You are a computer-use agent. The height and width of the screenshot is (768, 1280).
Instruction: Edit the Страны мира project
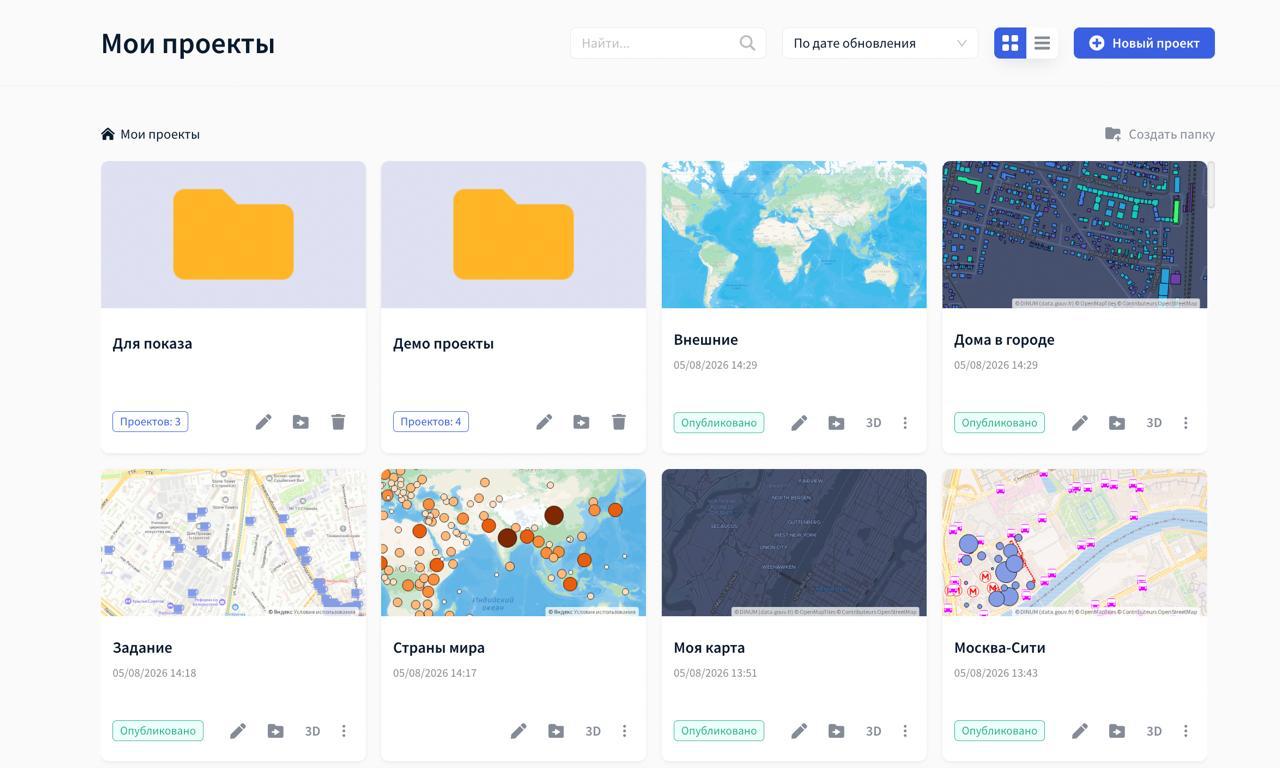[519, 731]
